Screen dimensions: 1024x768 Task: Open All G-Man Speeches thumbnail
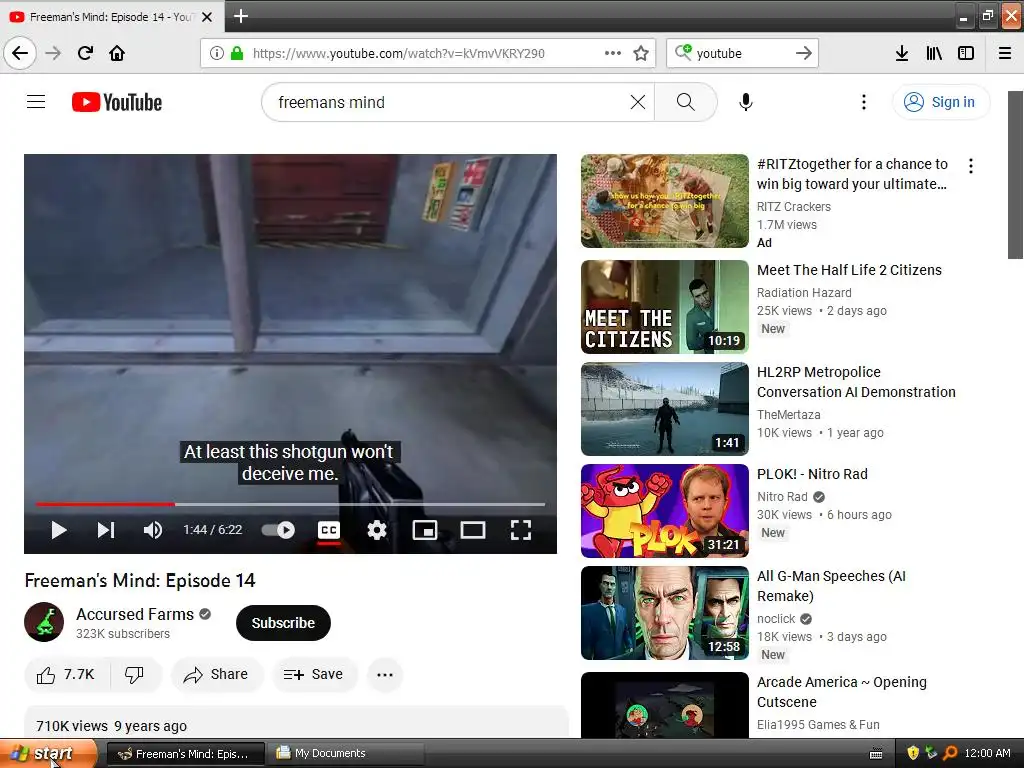pos(665,613)
